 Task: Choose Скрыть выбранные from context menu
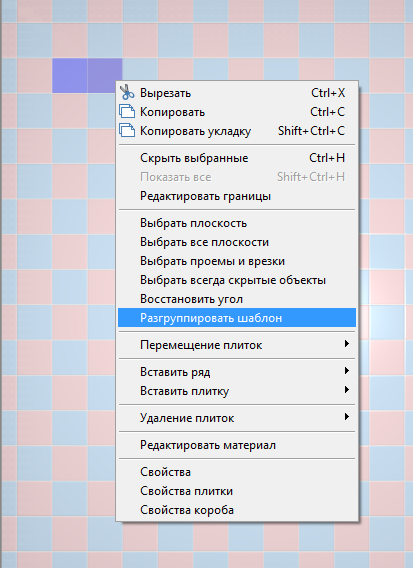[x=237, y=158]
